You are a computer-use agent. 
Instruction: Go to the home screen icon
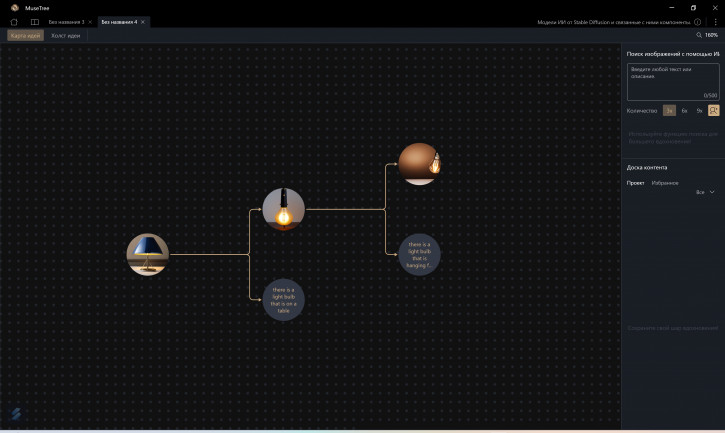14,22
